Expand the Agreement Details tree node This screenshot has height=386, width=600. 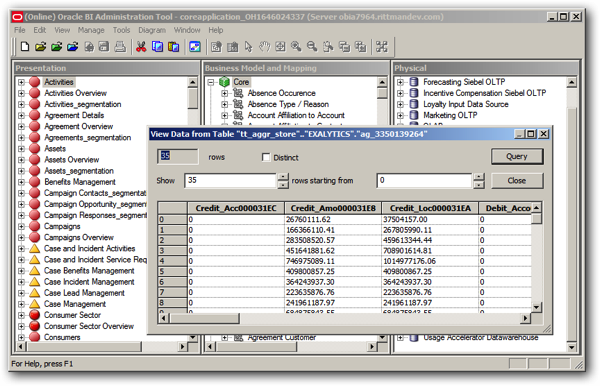(21, 115)
